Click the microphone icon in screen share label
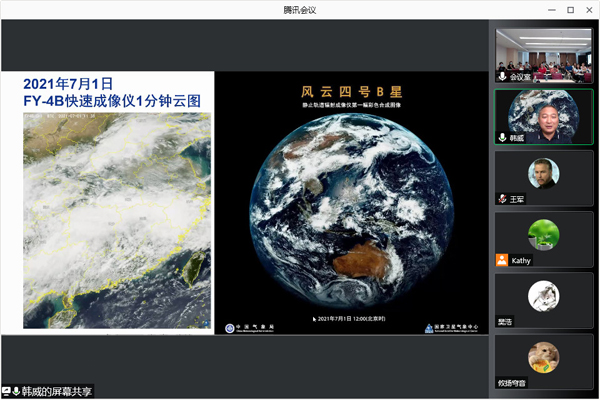600x400 pixels. (x=16, y=392)
